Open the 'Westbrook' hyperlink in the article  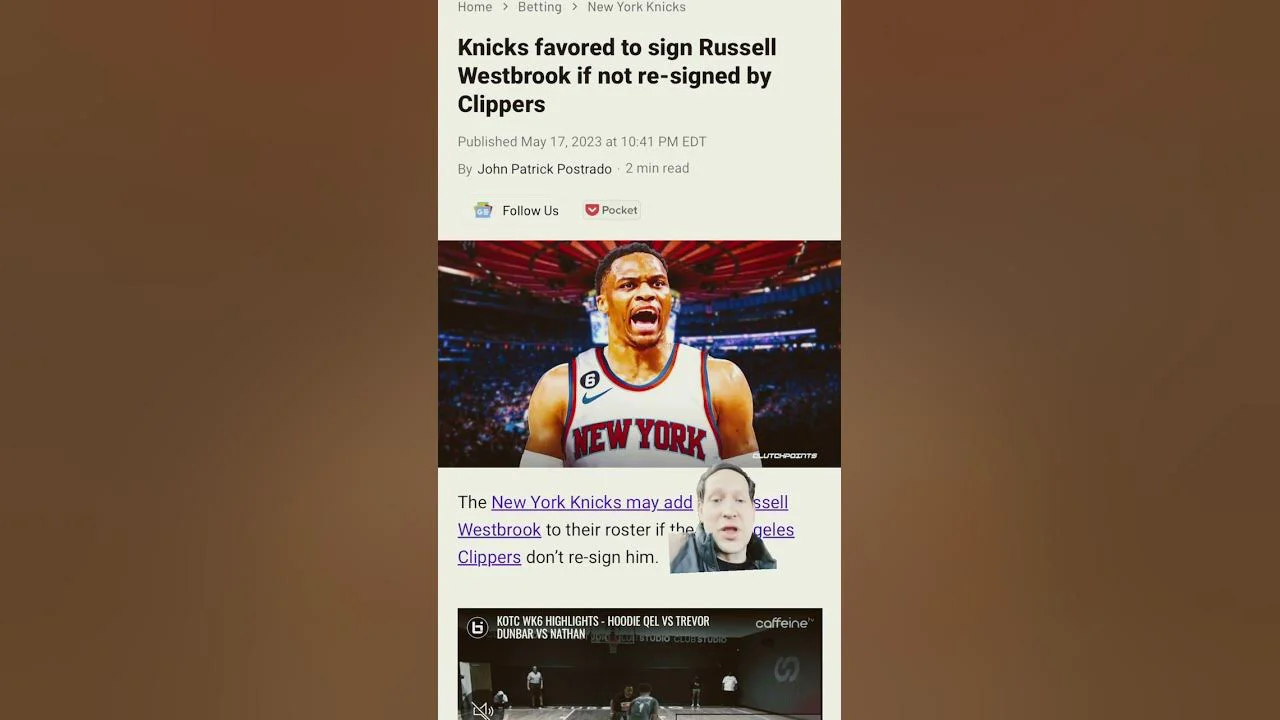(499, 530)
